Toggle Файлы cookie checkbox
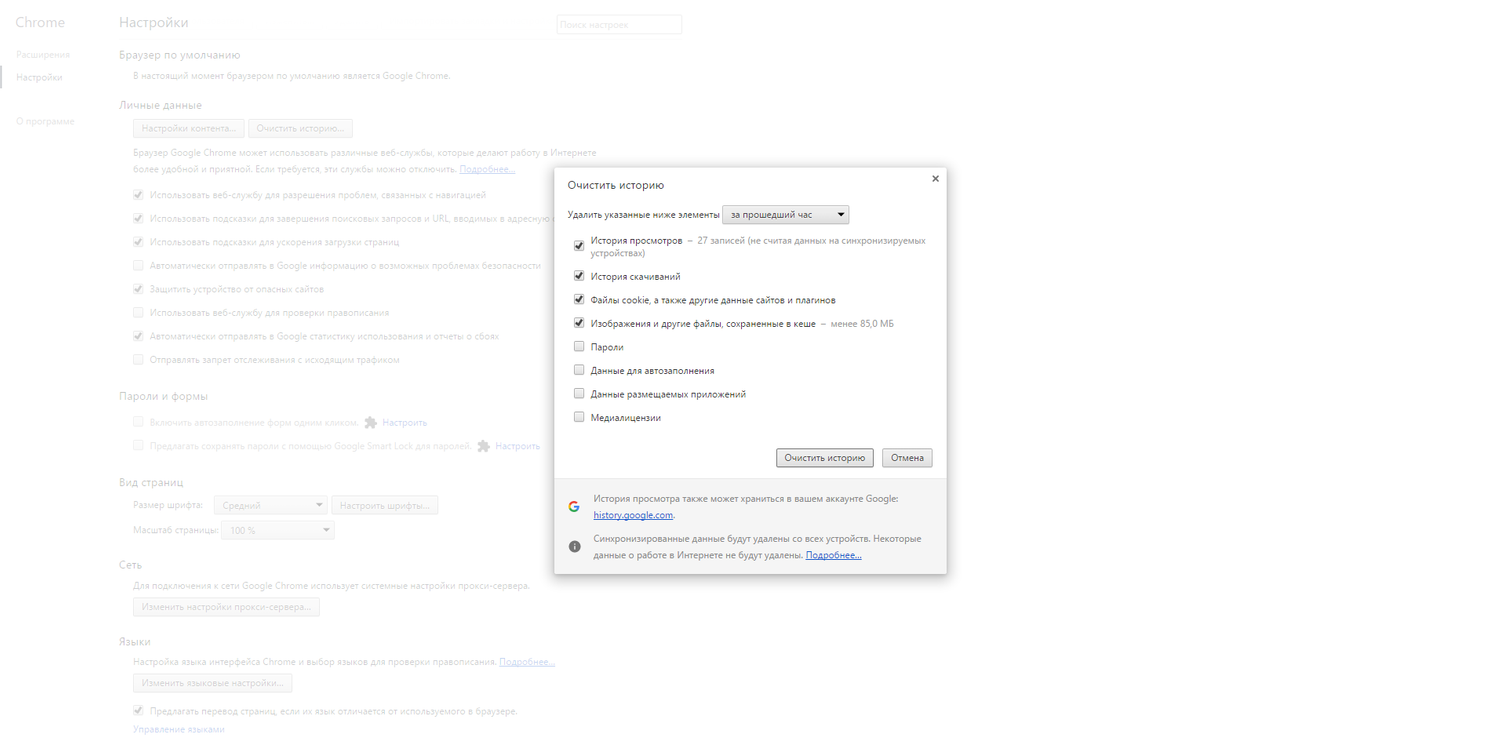Image resolution: width=1500 pixels, height=739 pixels. click(579, 299)
